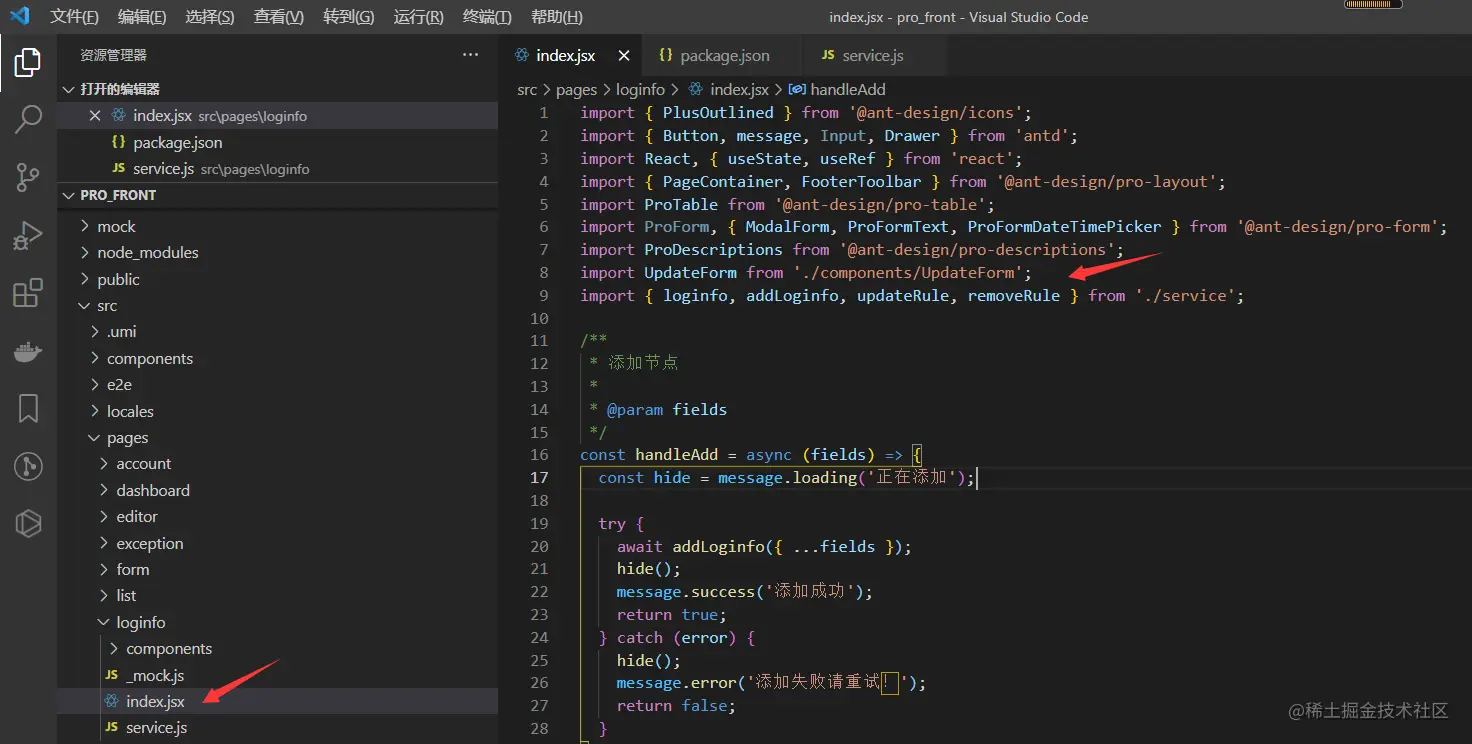Open the Docker view in activity bar
Image resolution: width=1472 pixels, height=744 pixels.
28,351
